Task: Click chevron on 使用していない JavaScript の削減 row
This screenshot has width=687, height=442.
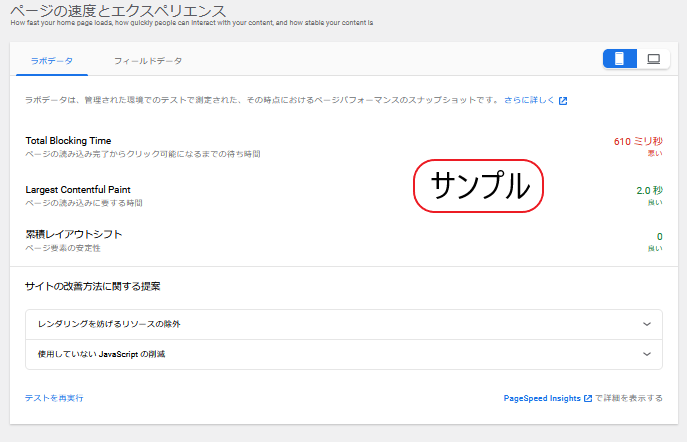Action: 647,354
